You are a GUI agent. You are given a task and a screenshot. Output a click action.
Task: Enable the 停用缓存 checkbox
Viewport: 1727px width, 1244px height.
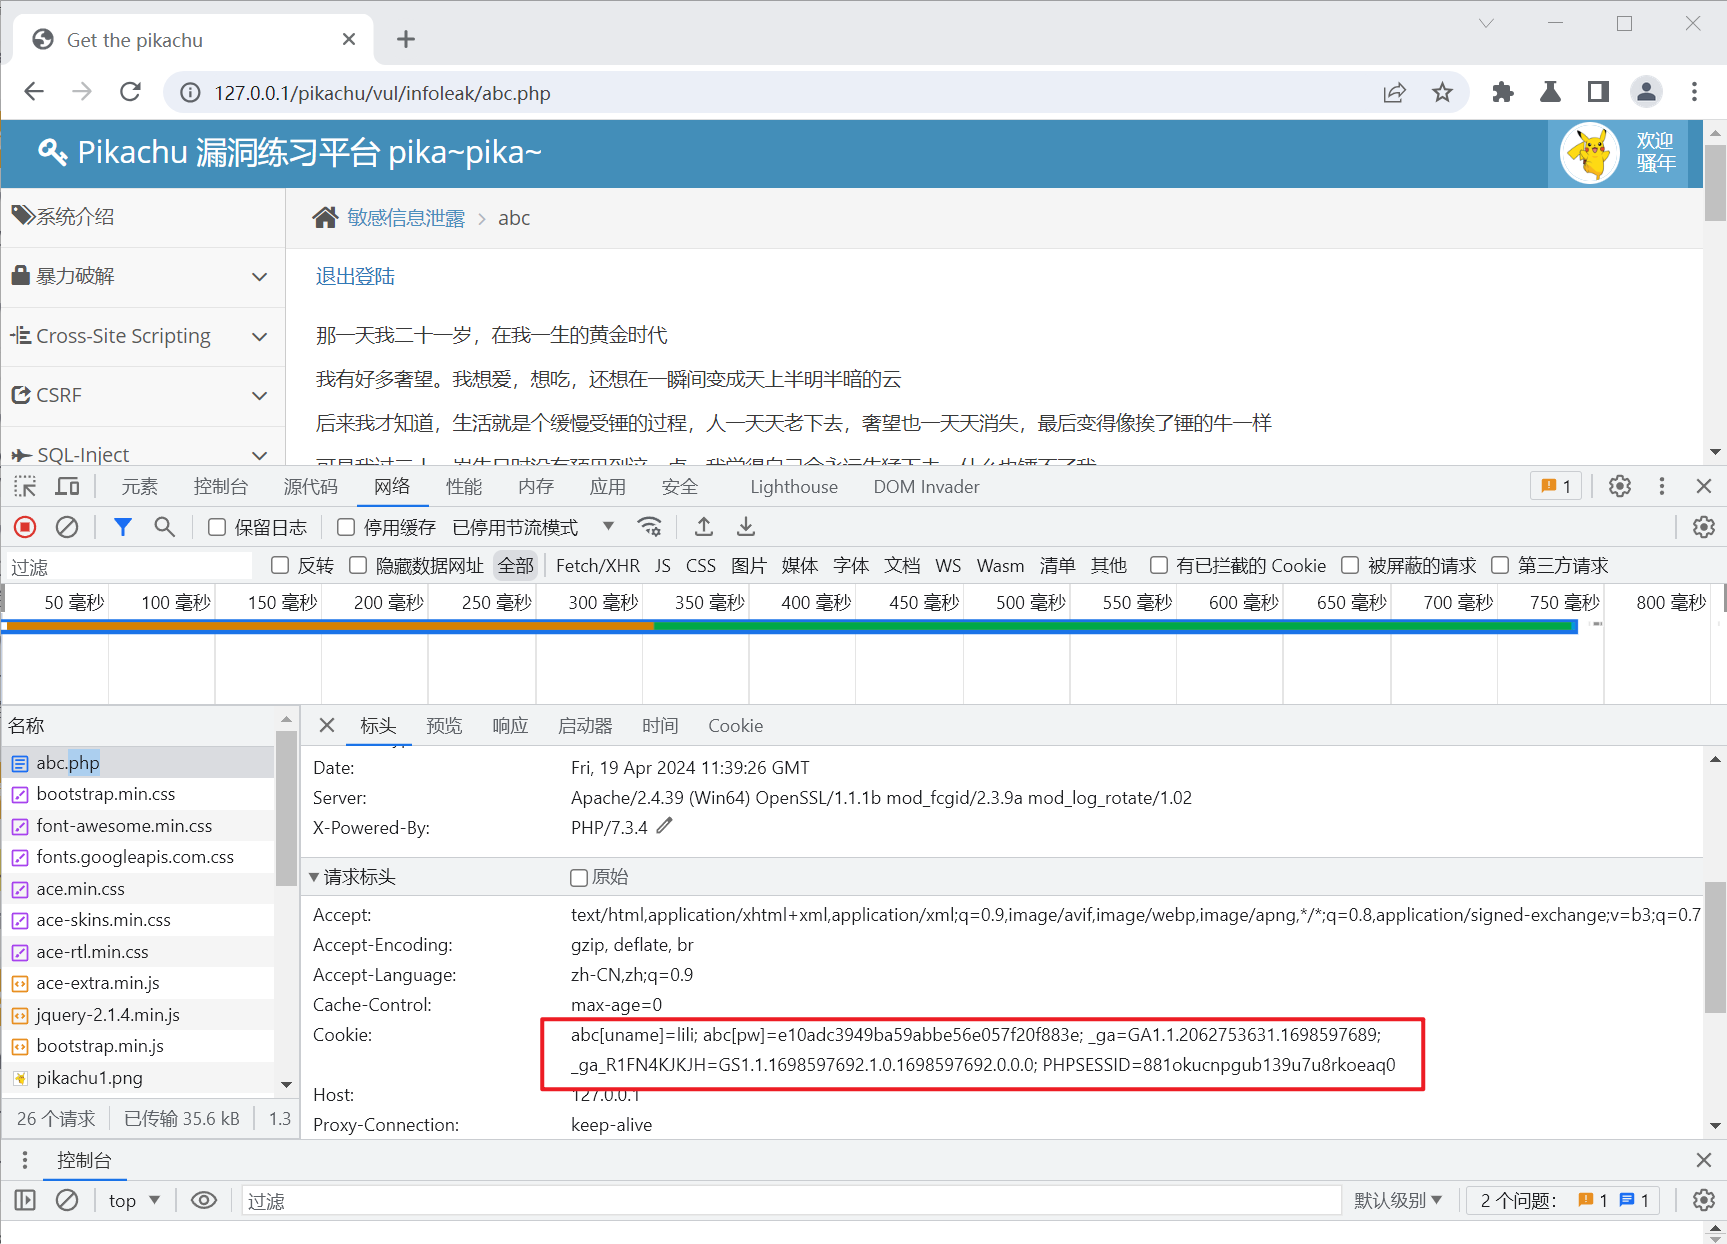pos(346,527)
